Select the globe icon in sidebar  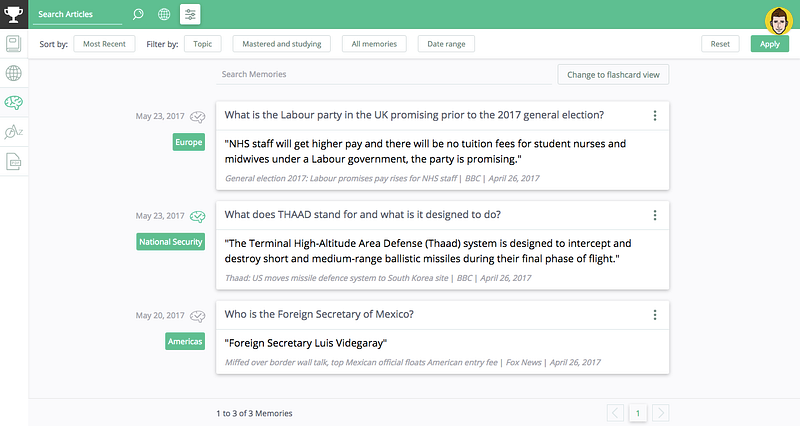point(14,73)
